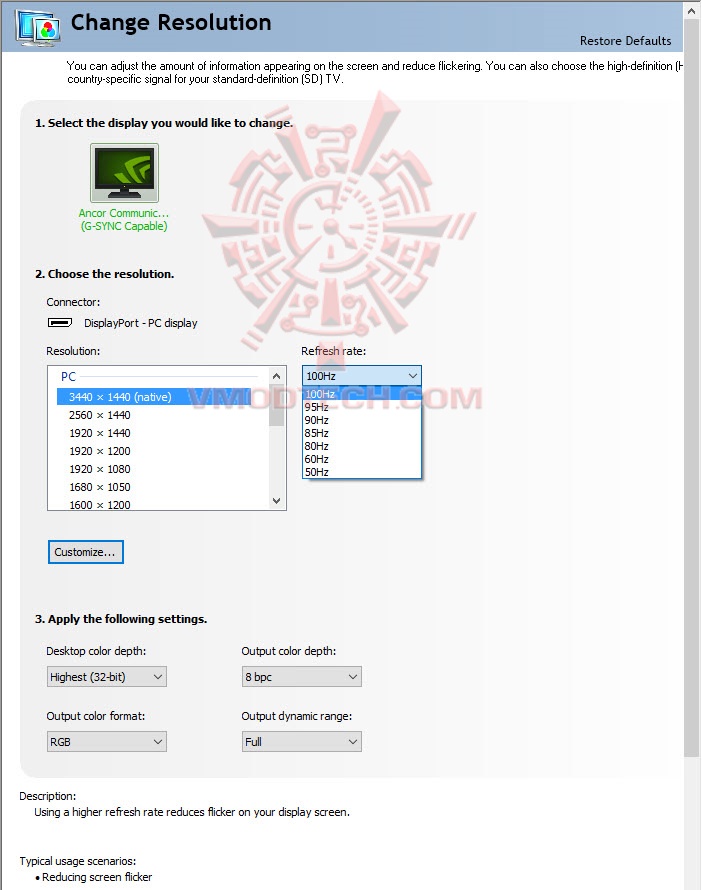Click resolution list scroll down arrow

pyautogui.click(x=276, y=501)
